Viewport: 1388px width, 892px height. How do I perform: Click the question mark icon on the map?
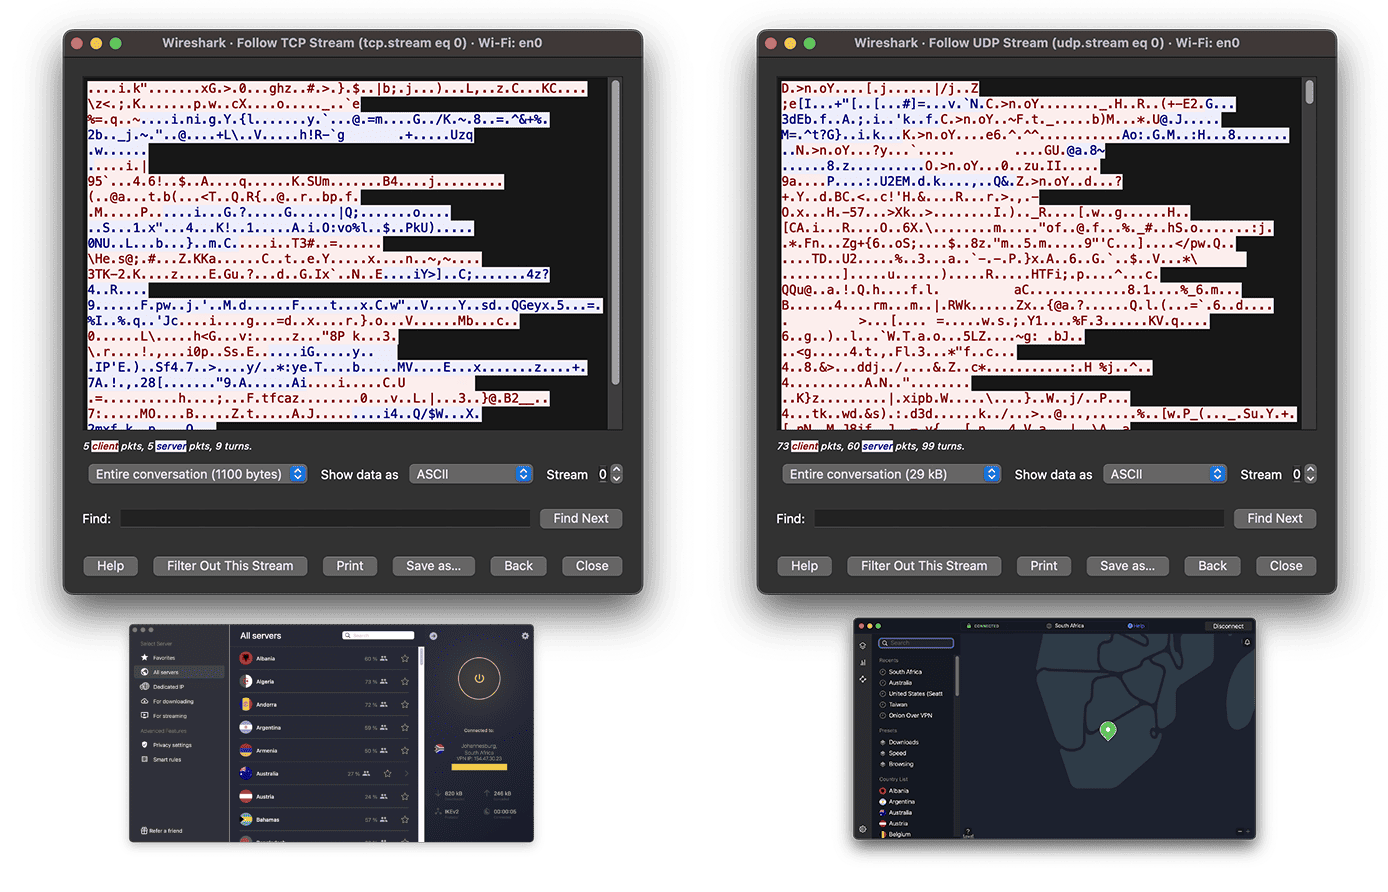tap(968, 831)
